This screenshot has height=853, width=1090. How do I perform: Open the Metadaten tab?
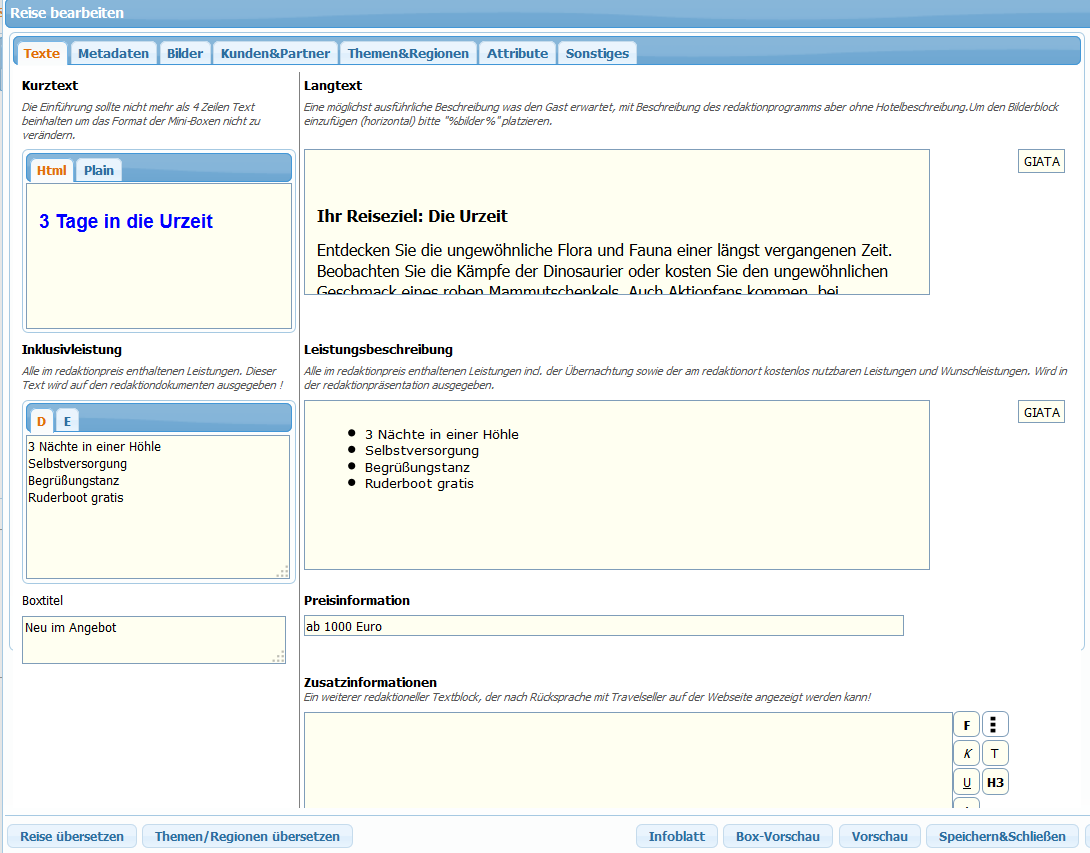[113, 53]
